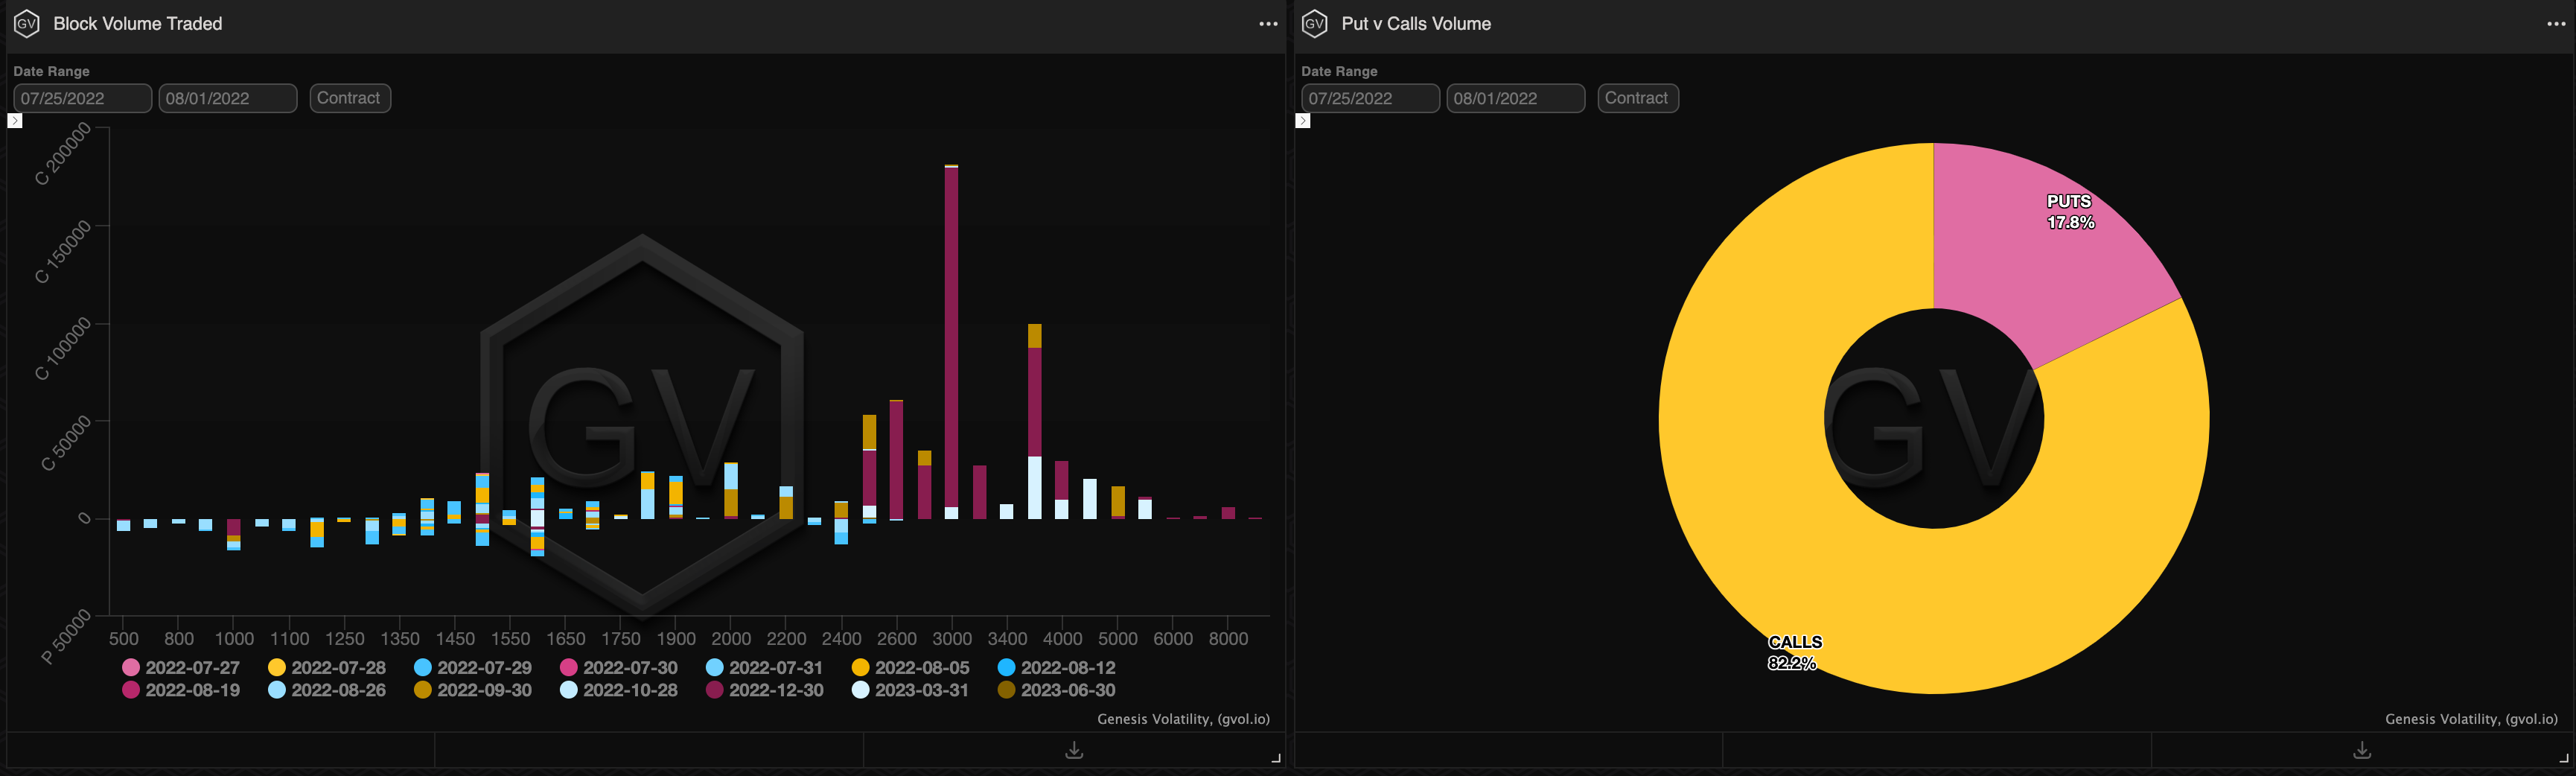Click the x-axis label 2000

pos(731,638)
